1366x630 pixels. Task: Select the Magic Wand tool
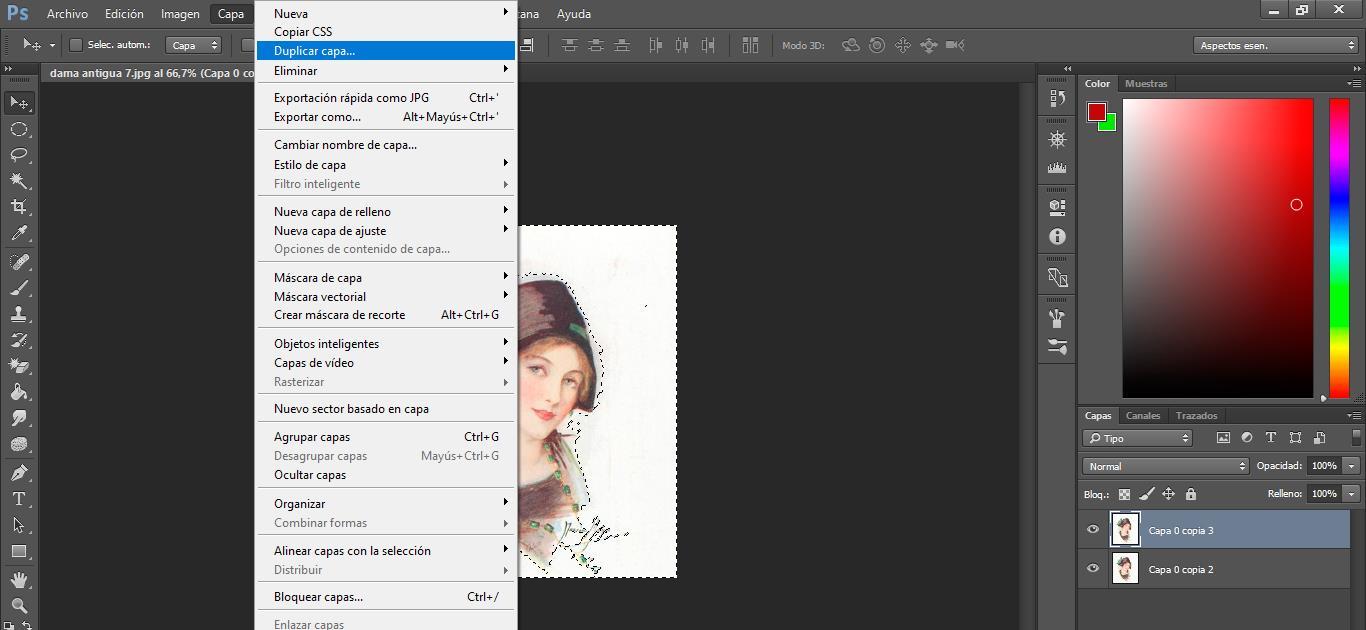point(19,181)
